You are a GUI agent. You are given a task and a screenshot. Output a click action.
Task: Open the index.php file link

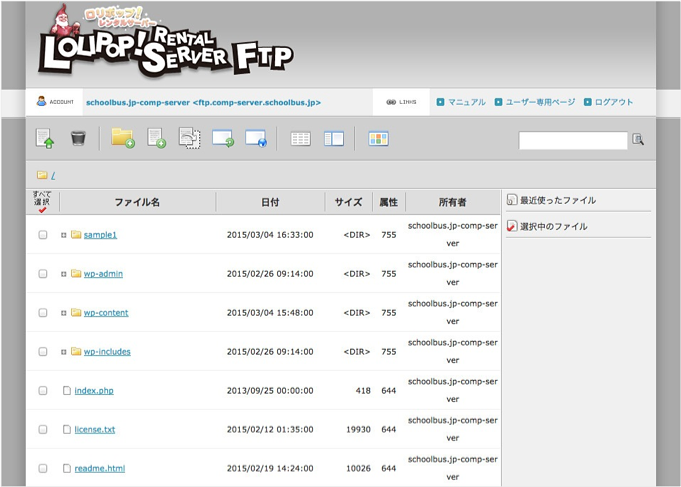[x=94, y=391]
